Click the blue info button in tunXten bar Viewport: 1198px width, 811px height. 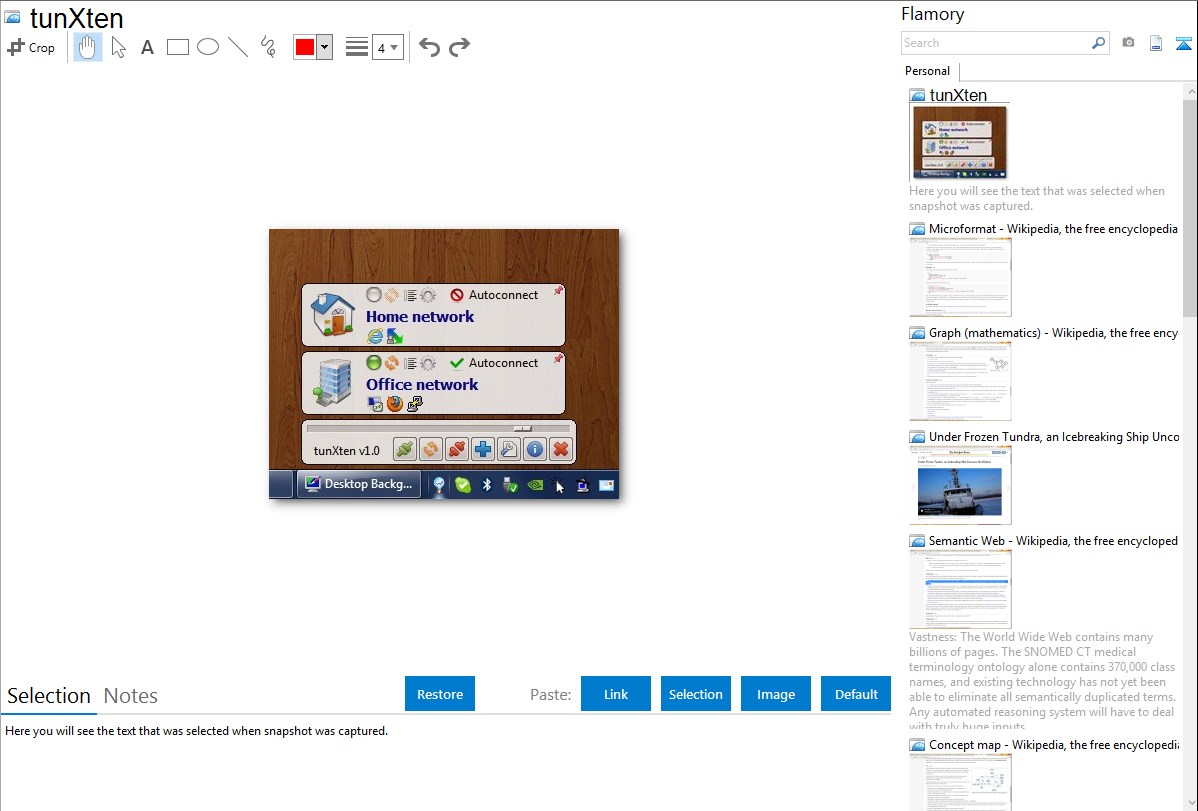pos(535,449)
